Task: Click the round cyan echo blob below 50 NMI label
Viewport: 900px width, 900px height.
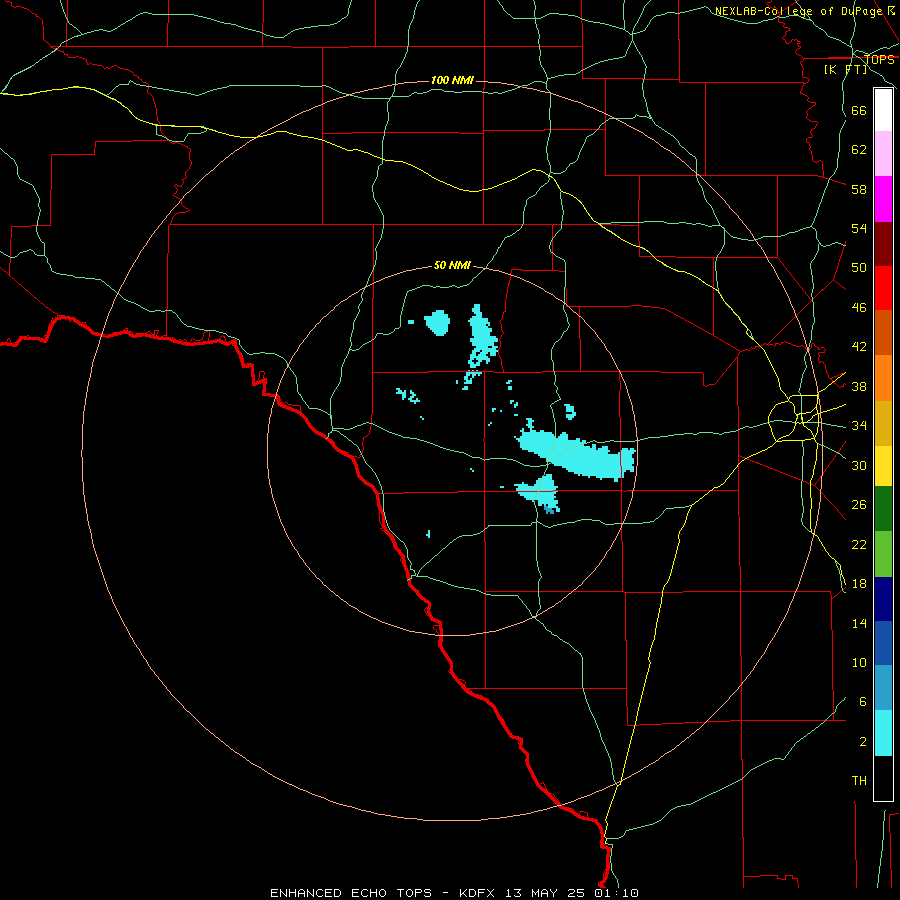Action: click(437, 322)
